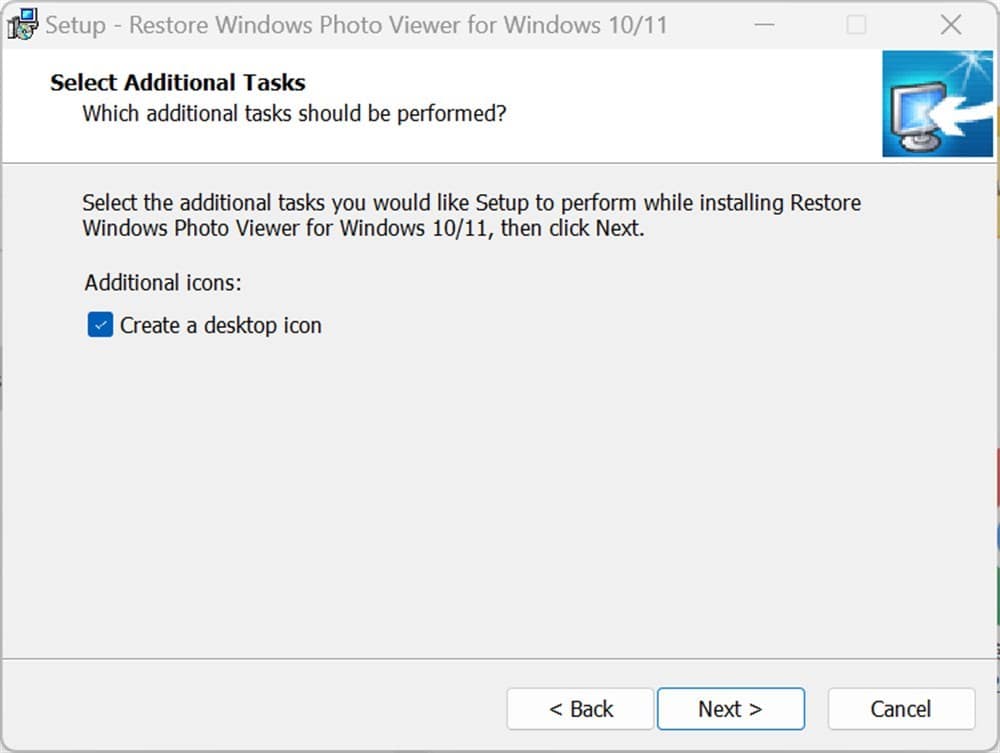Select the Create a desktop icon text label

[x=220, y=324]
